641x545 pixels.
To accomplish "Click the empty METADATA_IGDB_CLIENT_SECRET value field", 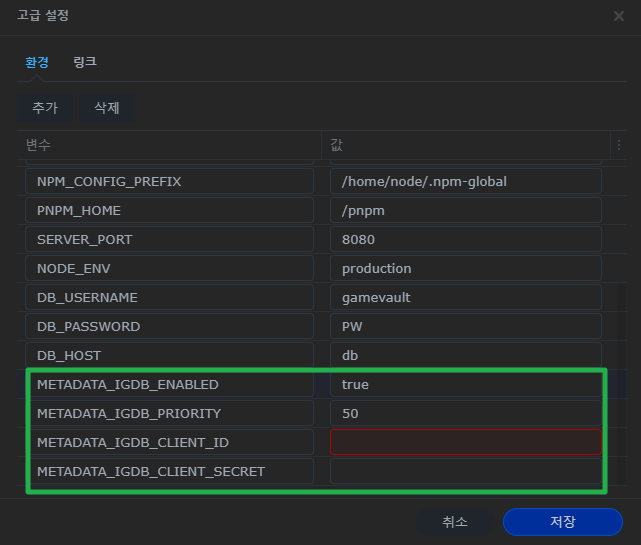I will pyautogui.click(x=465, y=471).
